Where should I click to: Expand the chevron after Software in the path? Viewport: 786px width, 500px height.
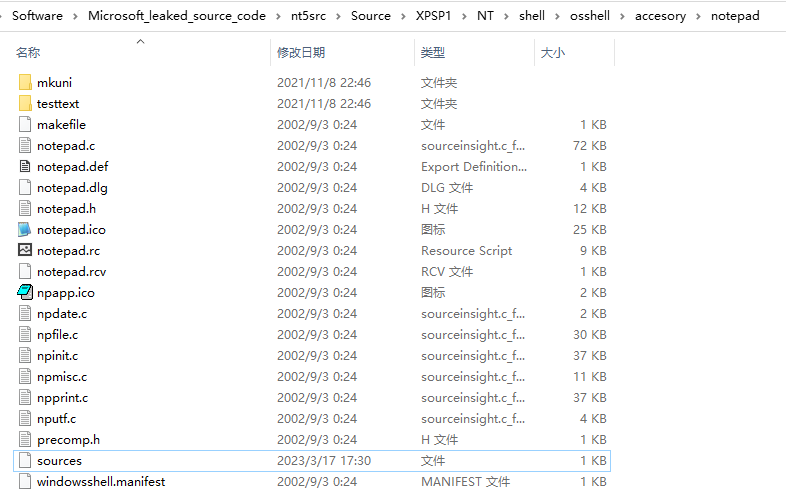[x=75, y=16]
